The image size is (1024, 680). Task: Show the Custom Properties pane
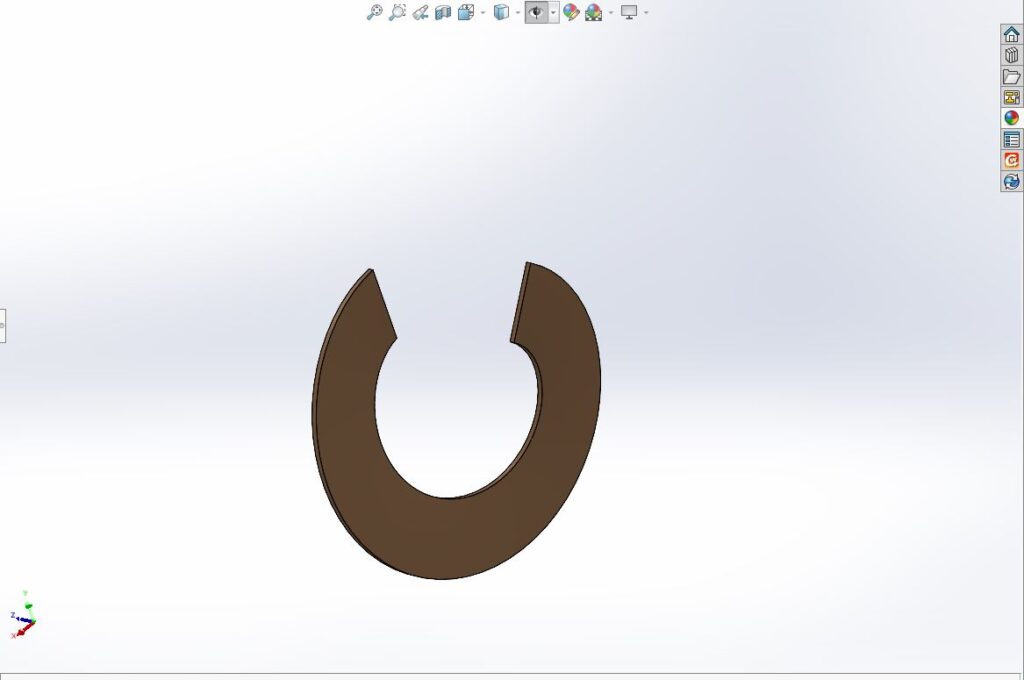[1011, 139]
